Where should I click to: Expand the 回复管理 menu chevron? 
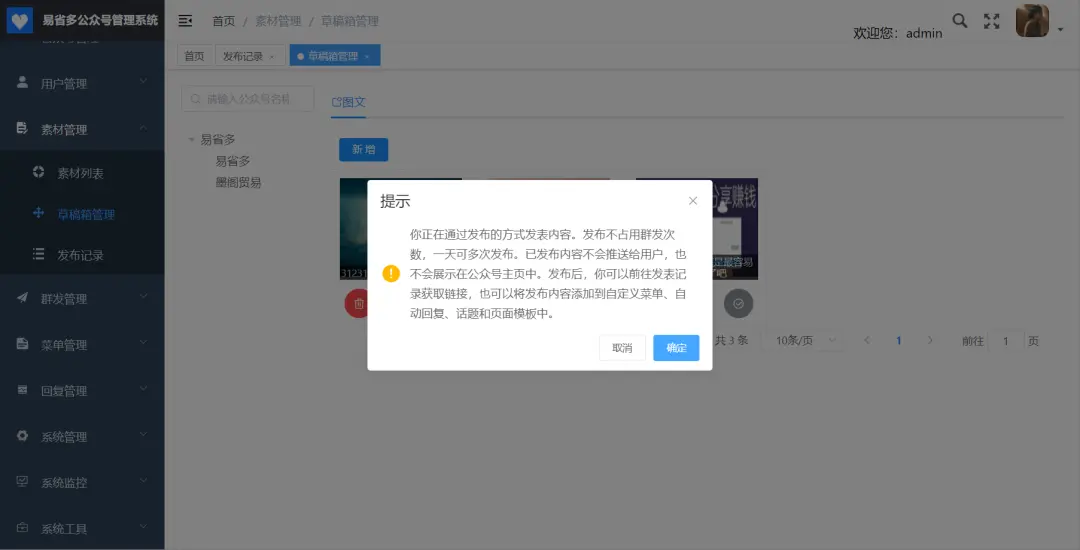coord(143,388)
